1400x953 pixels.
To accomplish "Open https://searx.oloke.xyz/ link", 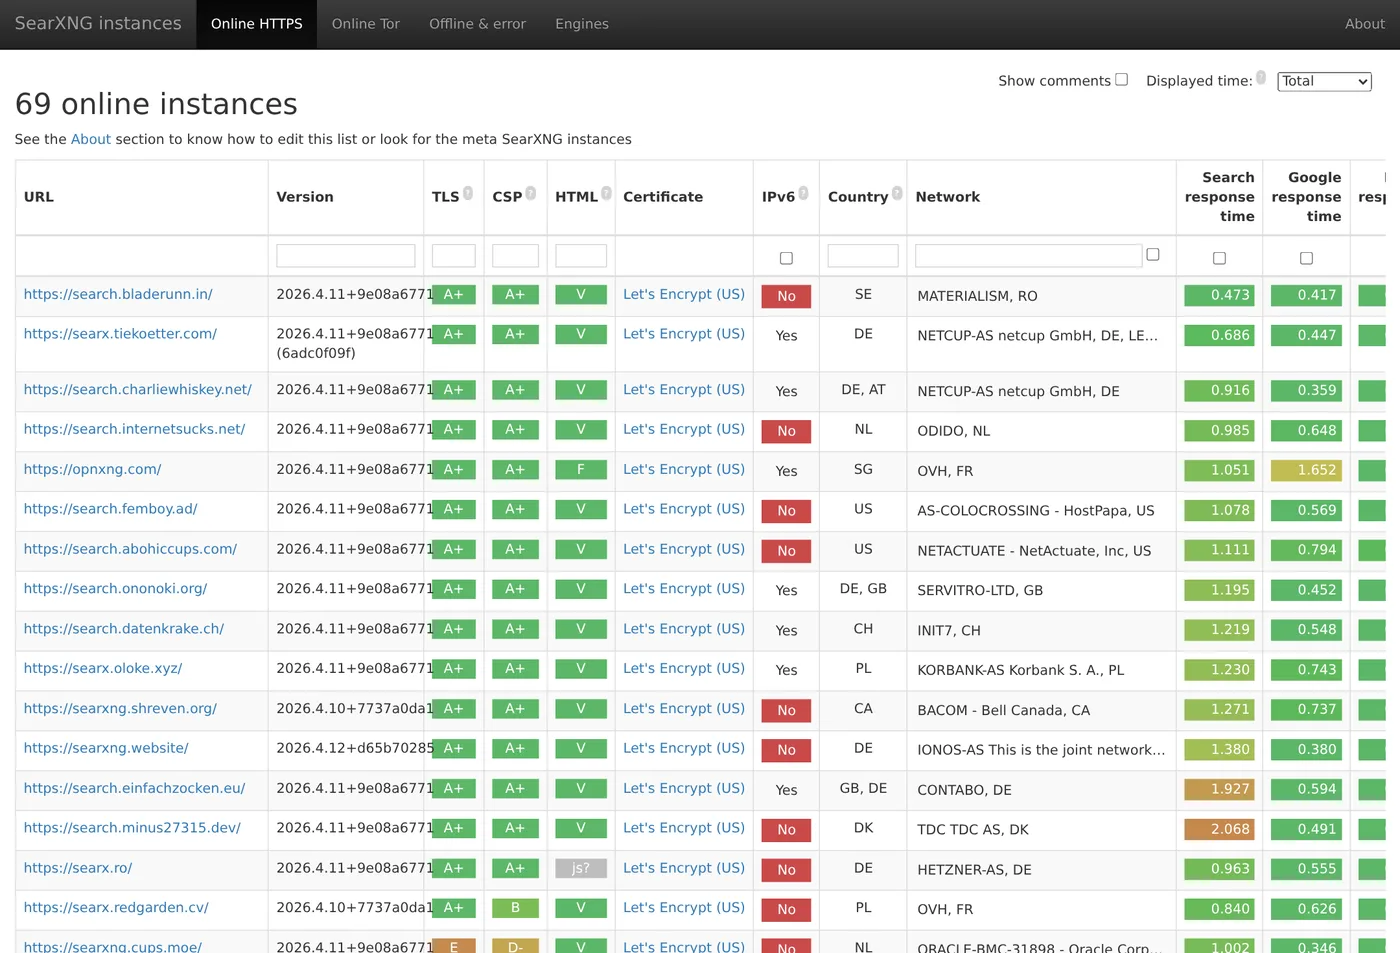I will click(x=103, y=668).
